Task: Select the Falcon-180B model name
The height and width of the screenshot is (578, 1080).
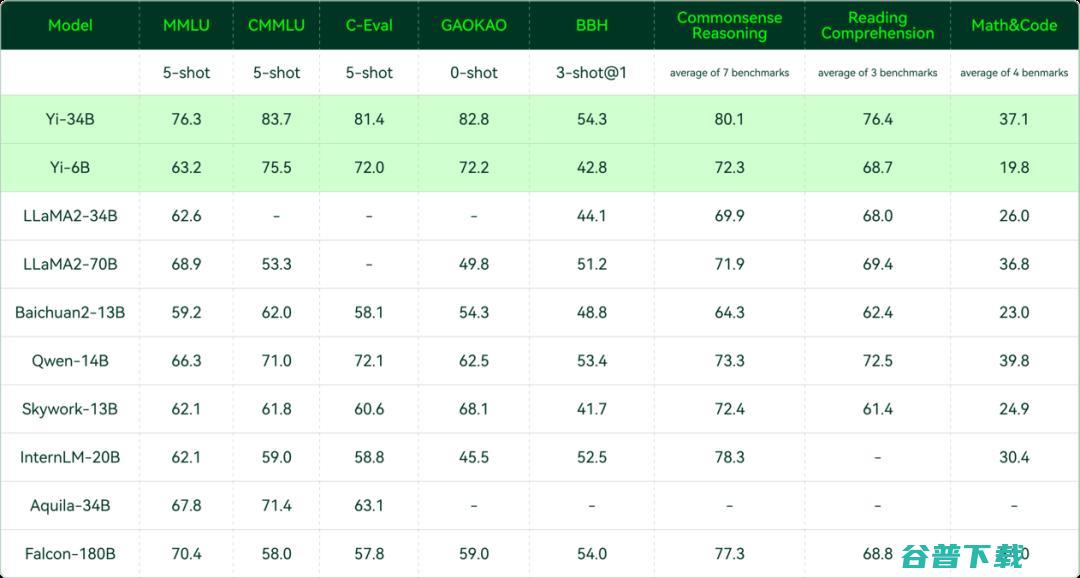Action: (70, 553)
